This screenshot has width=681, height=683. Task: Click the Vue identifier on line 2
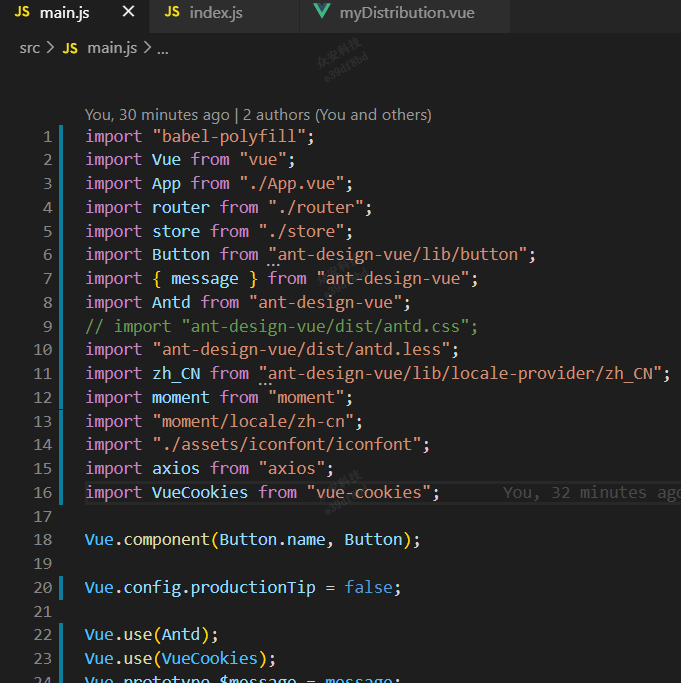click(x=166, y=160)
